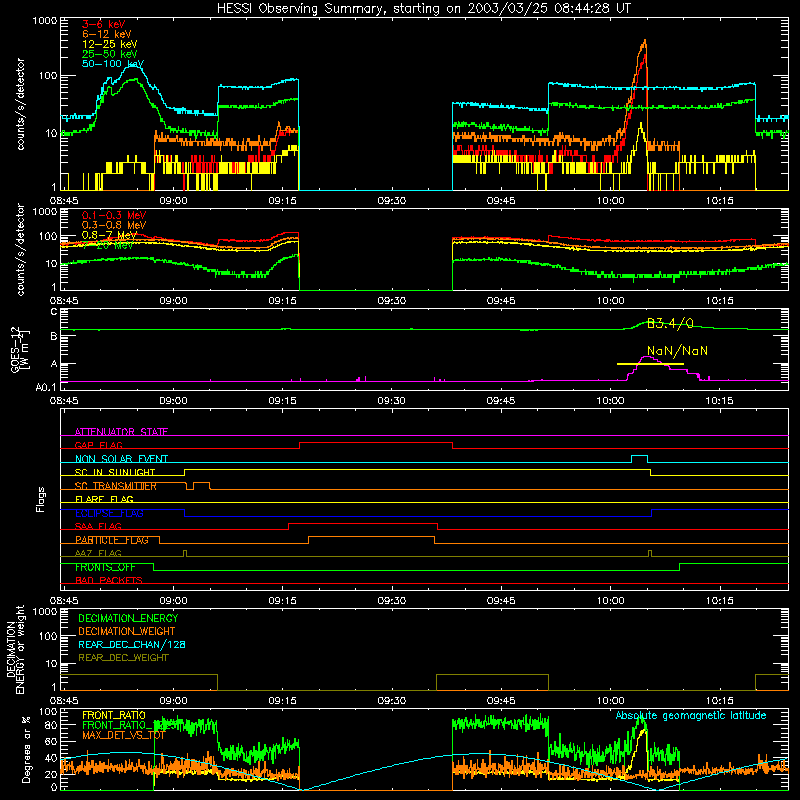Select the SAA_FLAG label
The height and width of the screenshot is (800, 800).
point(98,526)
